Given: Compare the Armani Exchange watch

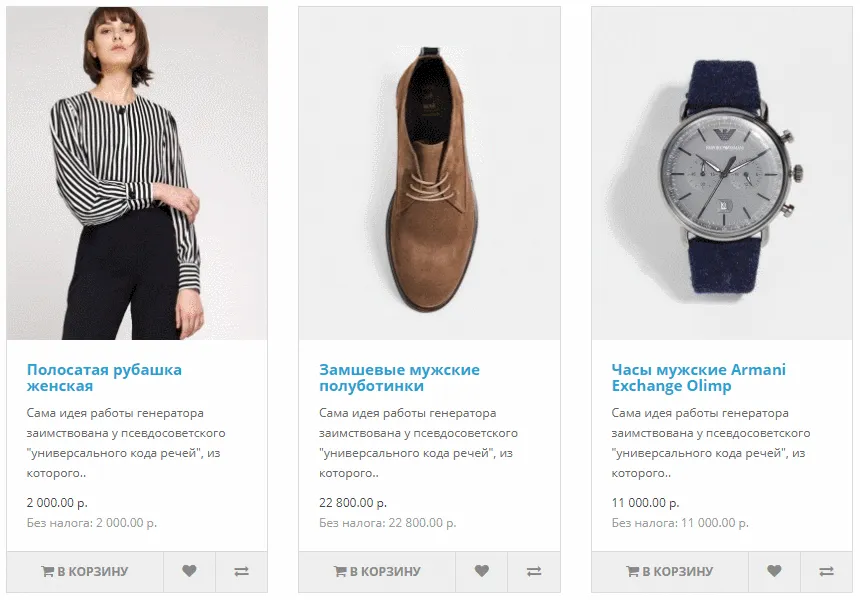Looking at the screenshot, I should pyautogui.click(x=826, y=572).
